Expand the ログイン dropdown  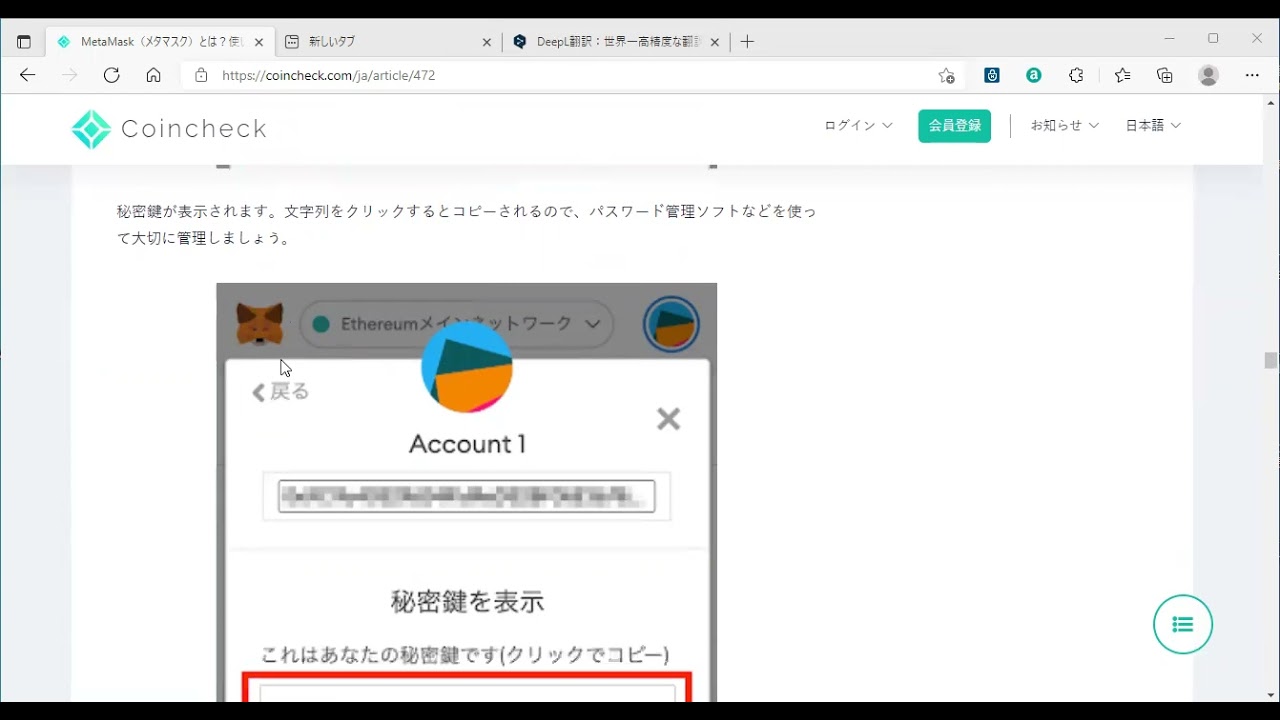click(858, 126)
